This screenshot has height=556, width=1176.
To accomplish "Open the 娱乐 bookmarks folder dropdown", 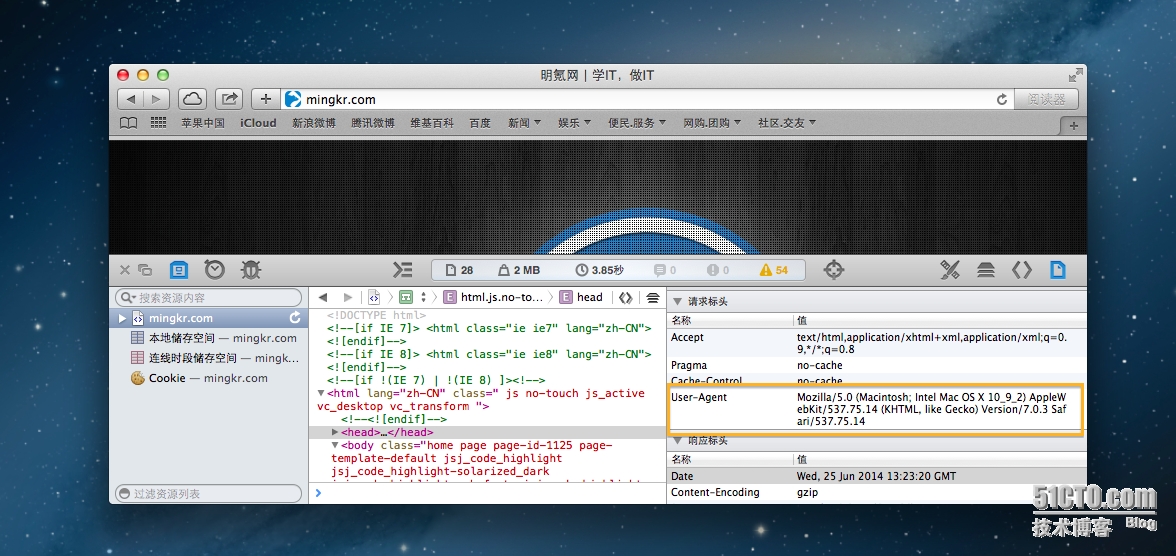I will pyautogui.click(x=574, y=123).
